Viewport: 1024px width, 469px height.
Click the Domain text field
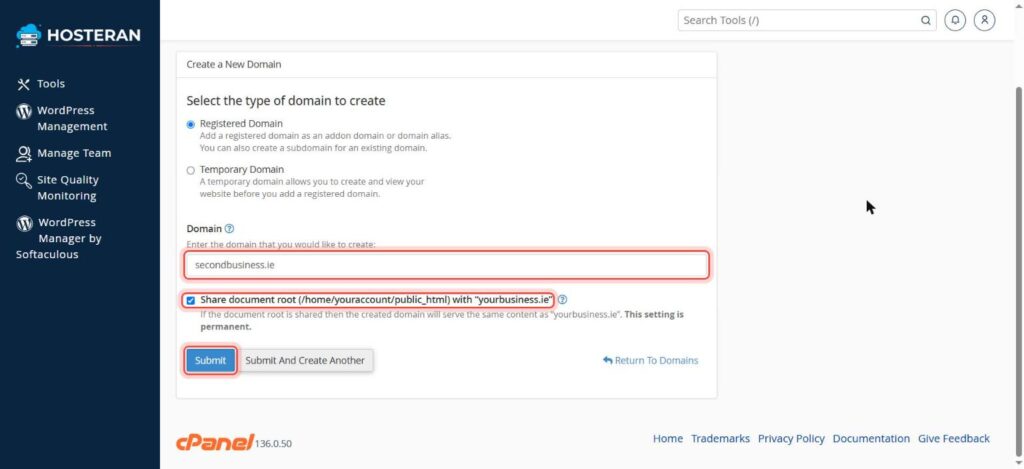coord(447,265)
